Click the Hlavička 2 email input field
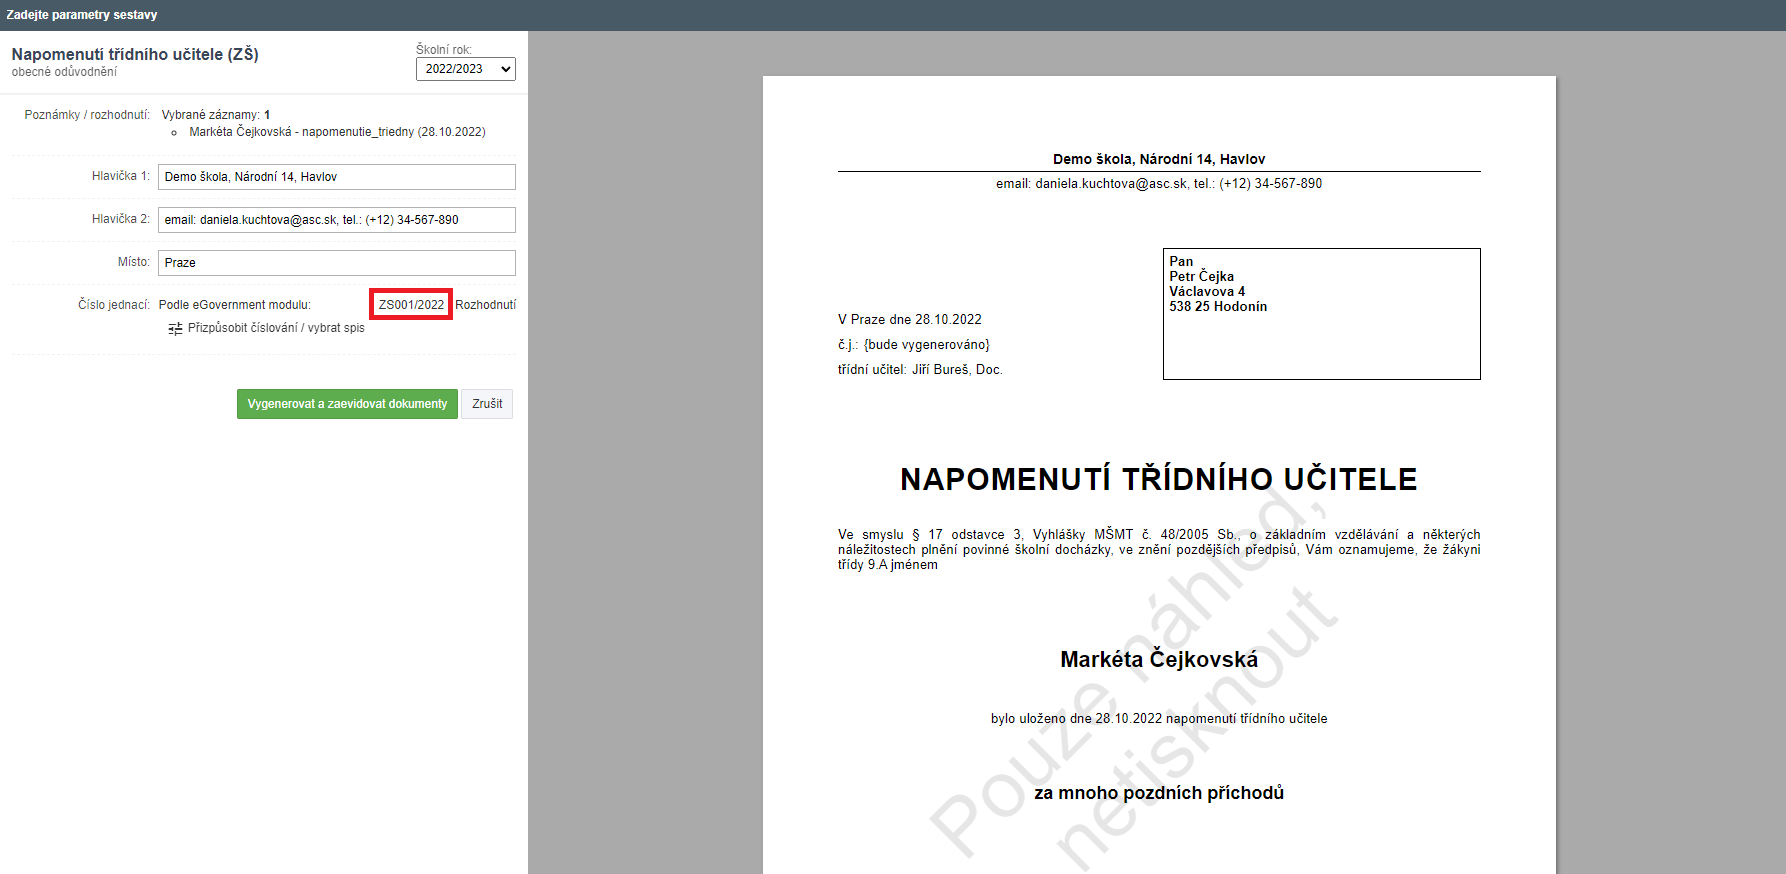 pyautogui.click(x=337, y=220)
